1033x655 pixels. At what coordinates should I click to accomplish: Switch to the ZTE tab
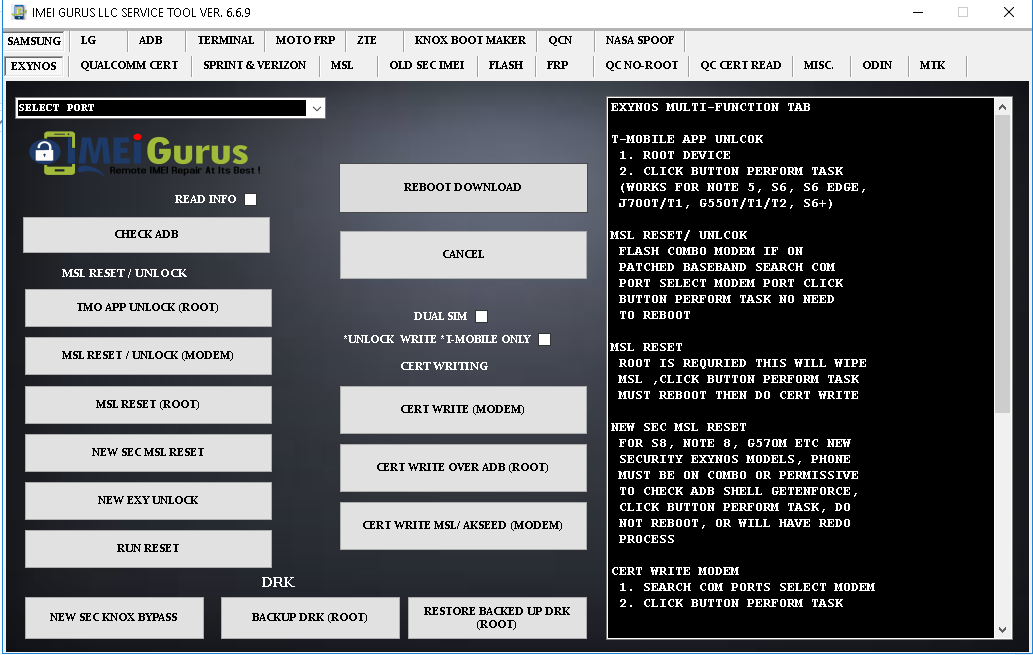pyautogui.click(x=366, y=40)
